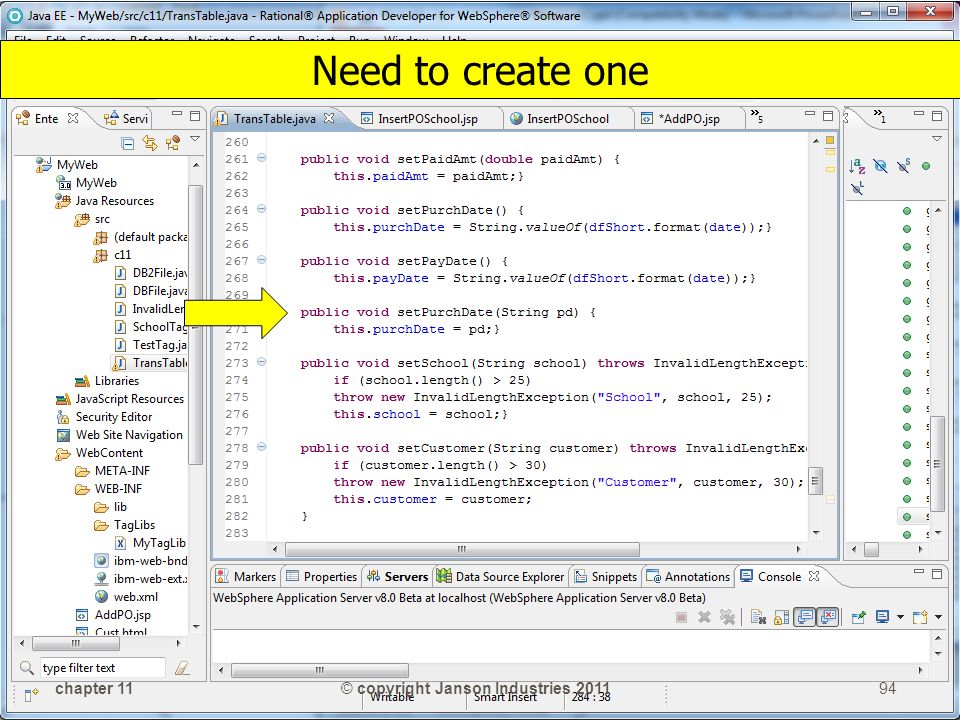Open outline view menu triangle
The width and height of the screenshot is (960, 720).
(937, 139)
